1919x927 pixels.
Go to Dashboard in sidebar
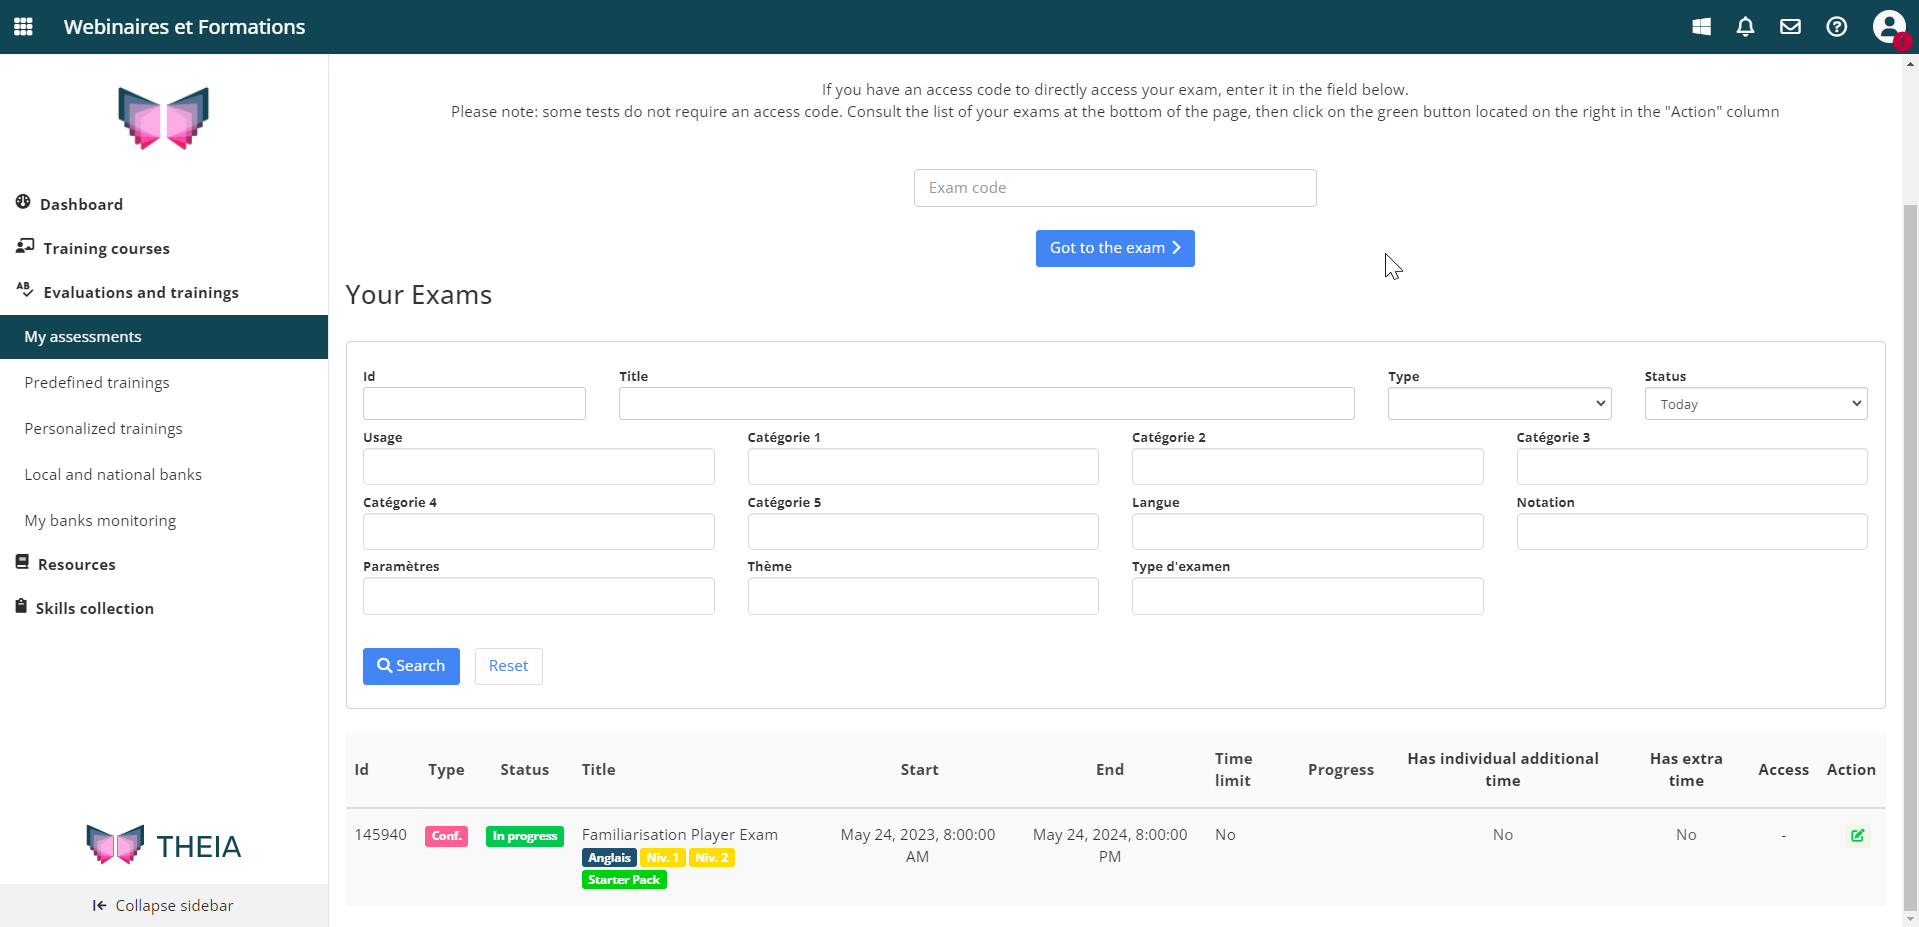[81, 204]
